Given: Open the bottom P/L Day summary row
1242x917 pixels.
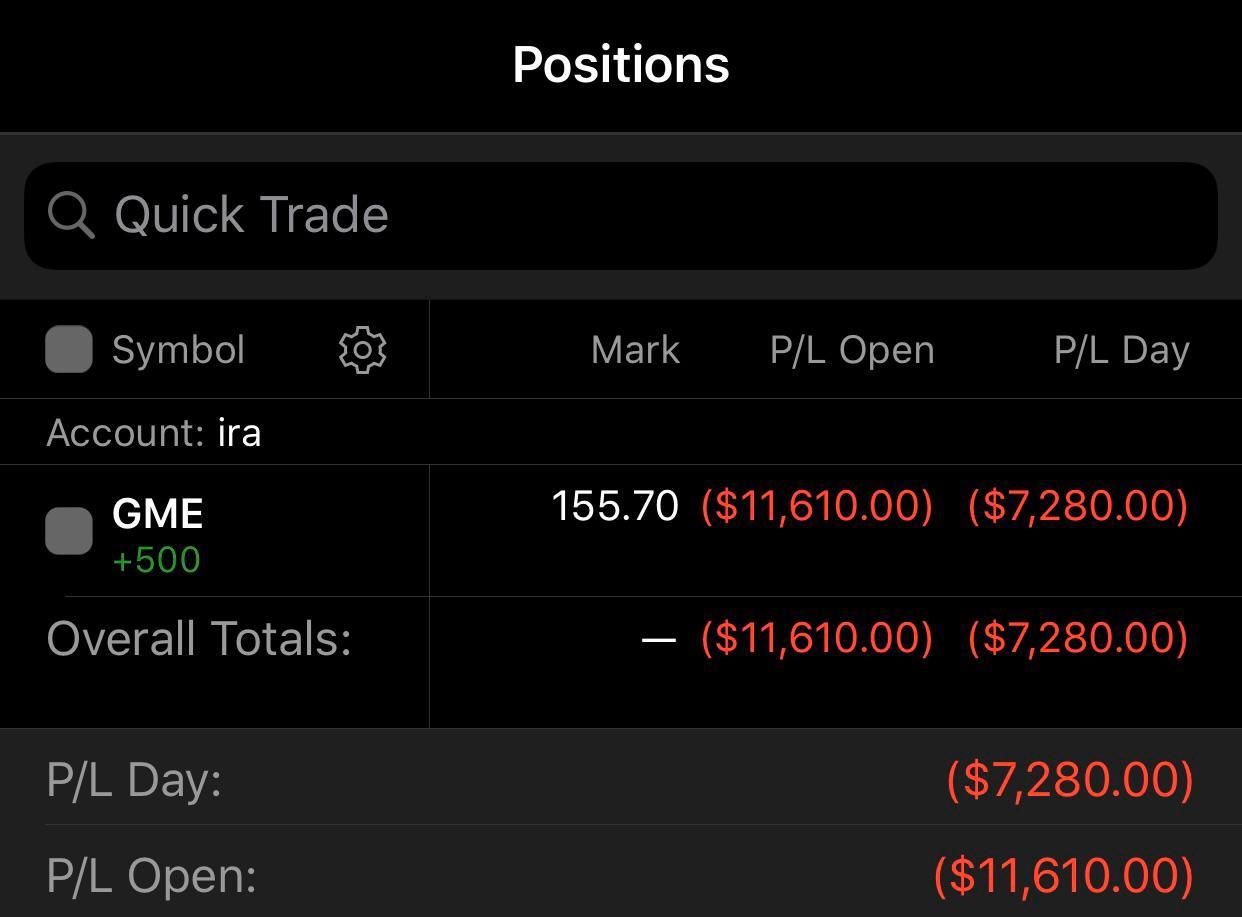Looking at the screenshot, I should [x=621, y=778].
